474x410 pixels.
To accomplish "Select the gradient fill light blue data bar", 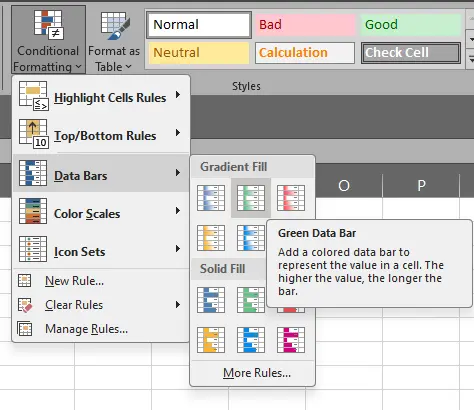I will (251, 238).
